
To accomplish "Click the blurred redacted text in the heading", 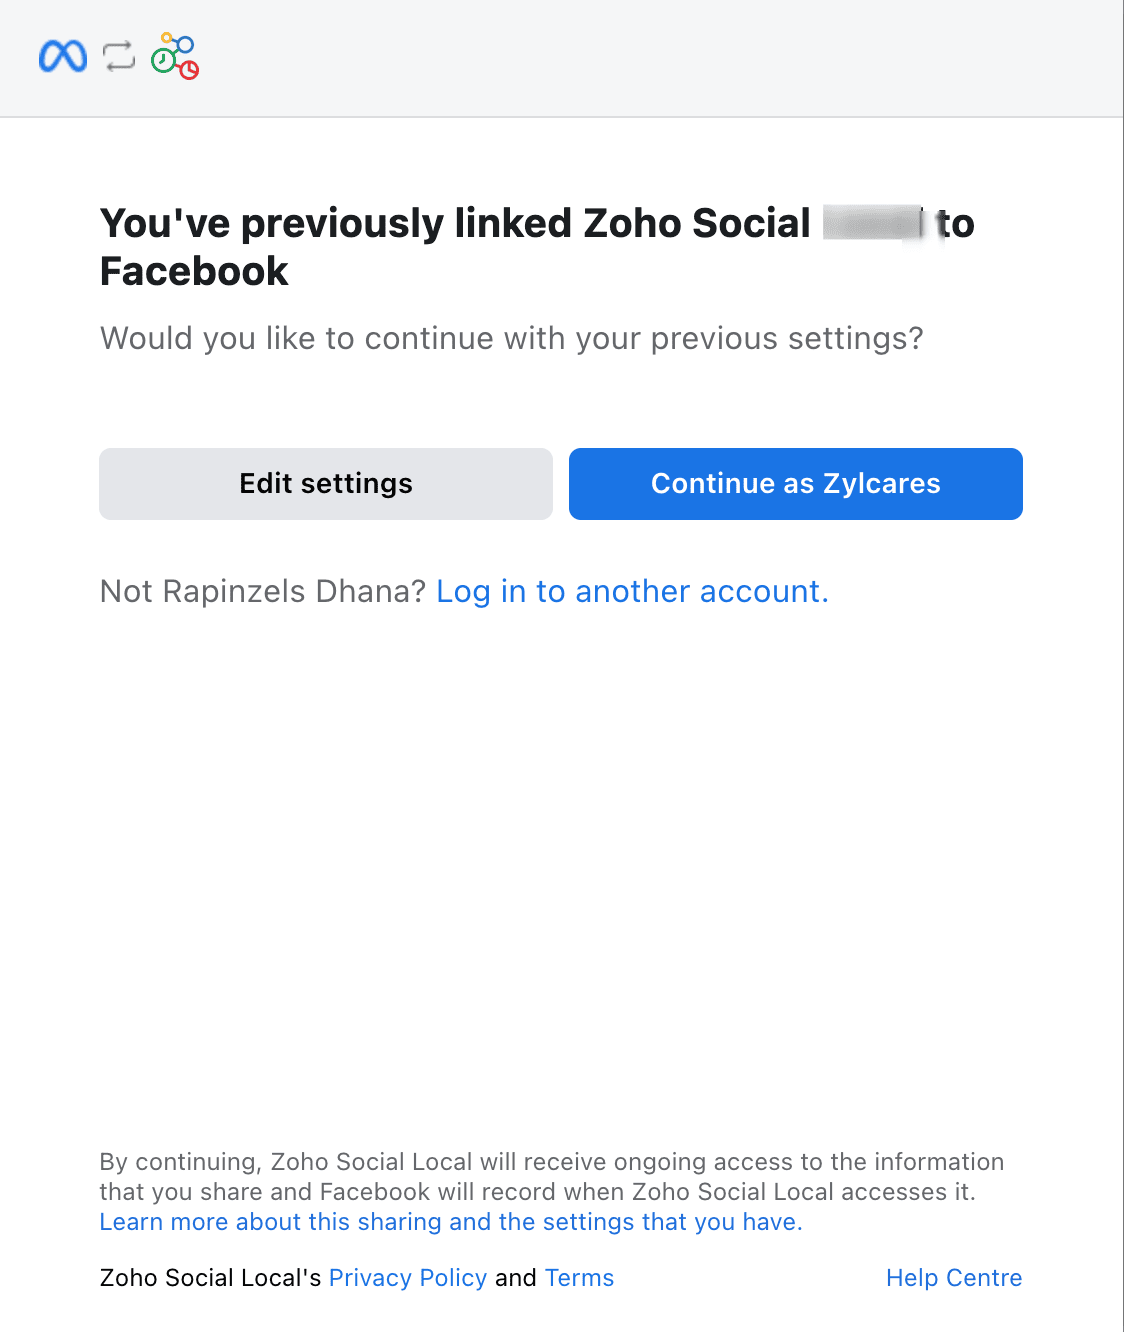I will click(x=873, y=223).
